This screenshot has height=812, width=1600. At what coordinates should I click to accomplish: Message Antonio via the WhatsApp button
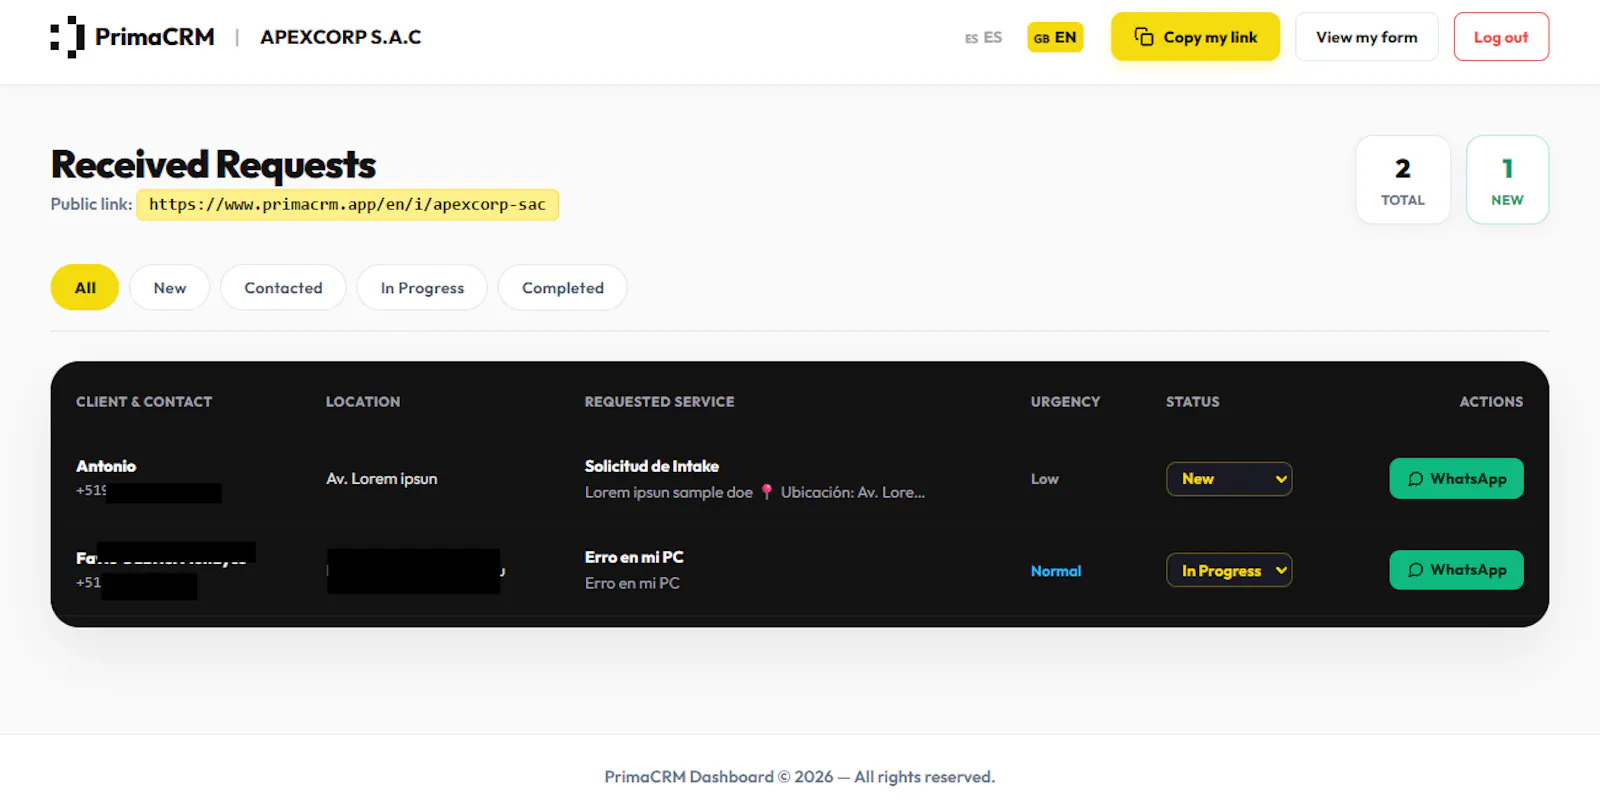(1456, 479)
